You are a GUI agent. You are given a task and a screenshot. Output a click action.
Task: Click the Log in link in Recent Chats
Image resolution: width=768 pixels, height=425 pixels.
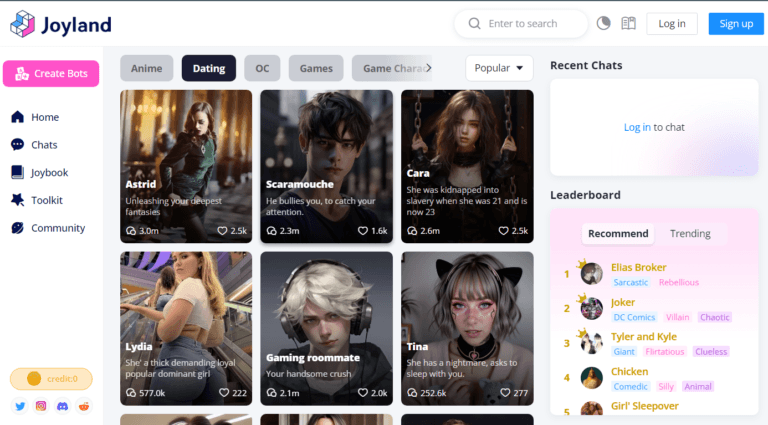pyautogui.click(x=637, y=127)
